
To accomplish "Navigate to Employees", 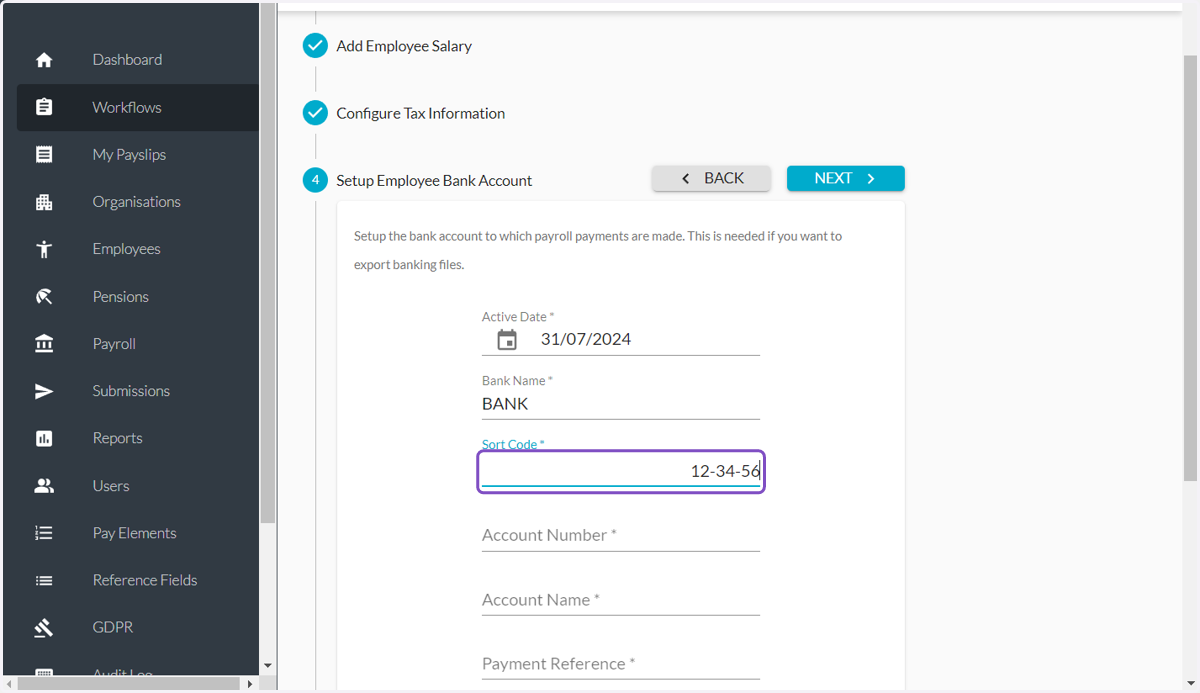I will point(138,249).
